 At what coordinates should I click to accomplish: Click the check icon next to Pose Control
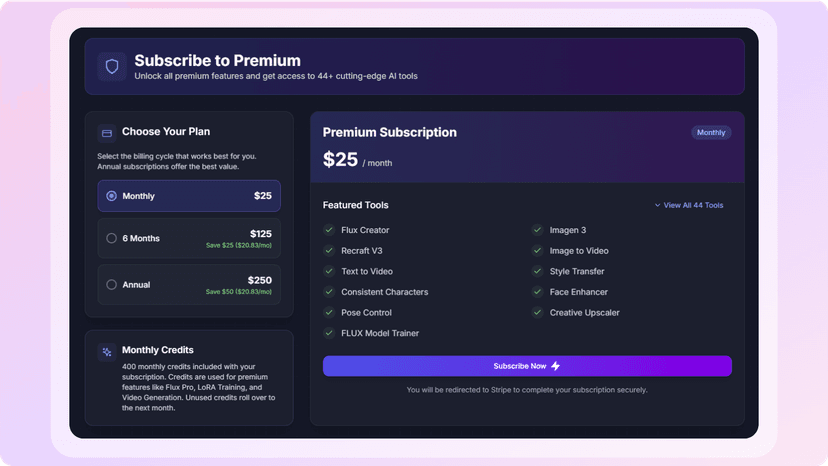pyautogui.click(x=329, y=312)
